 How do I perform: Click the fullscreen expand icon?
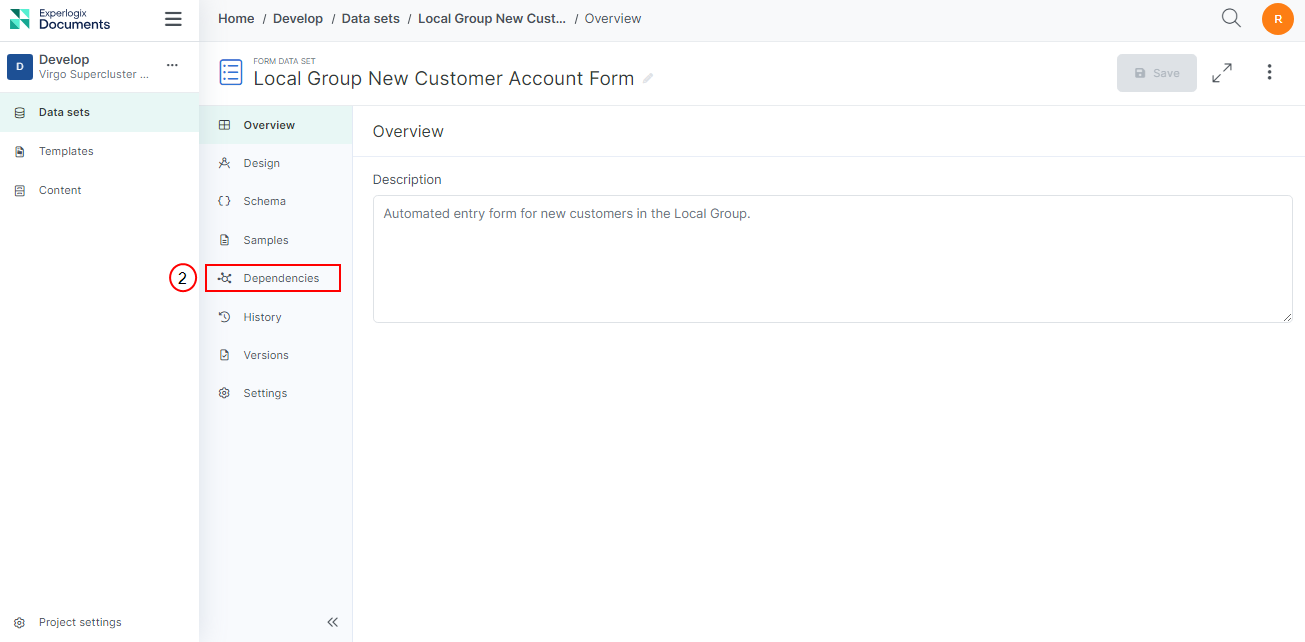click(x=1221, y=73)
